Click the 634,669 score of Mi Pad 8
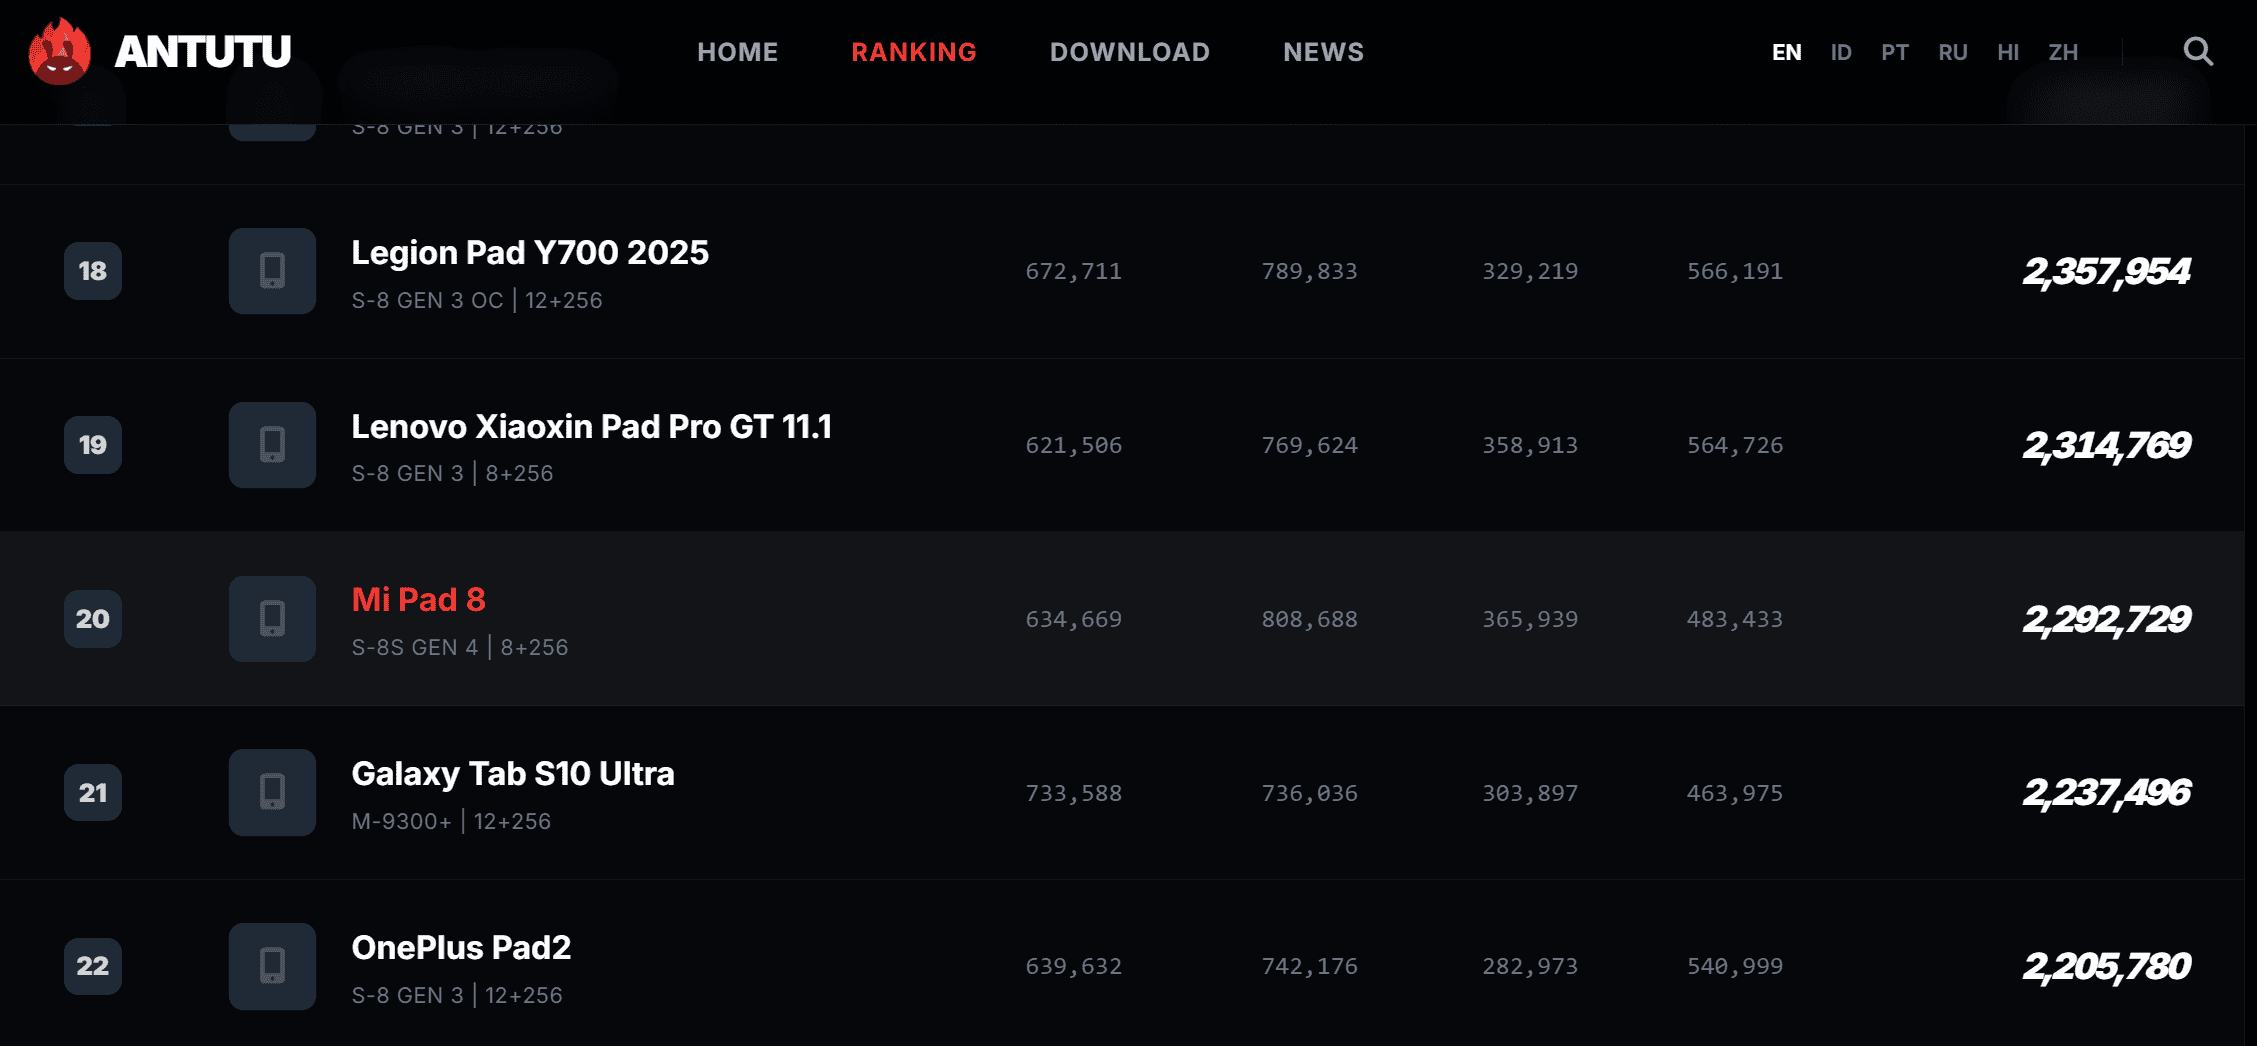Image resolution: width=2257 pixels, height=1046 pixels. (x=1074, y=619)
